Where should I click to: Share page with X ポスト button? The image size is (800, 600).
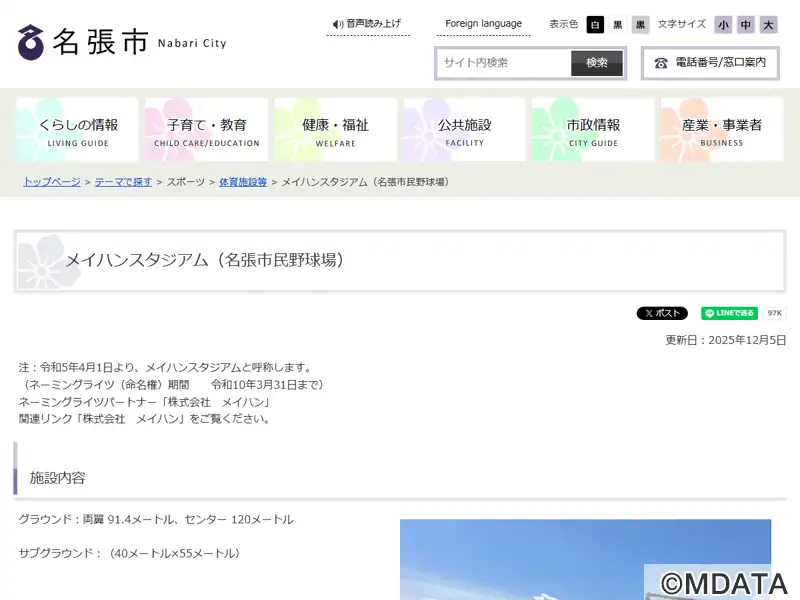(662, 313)
